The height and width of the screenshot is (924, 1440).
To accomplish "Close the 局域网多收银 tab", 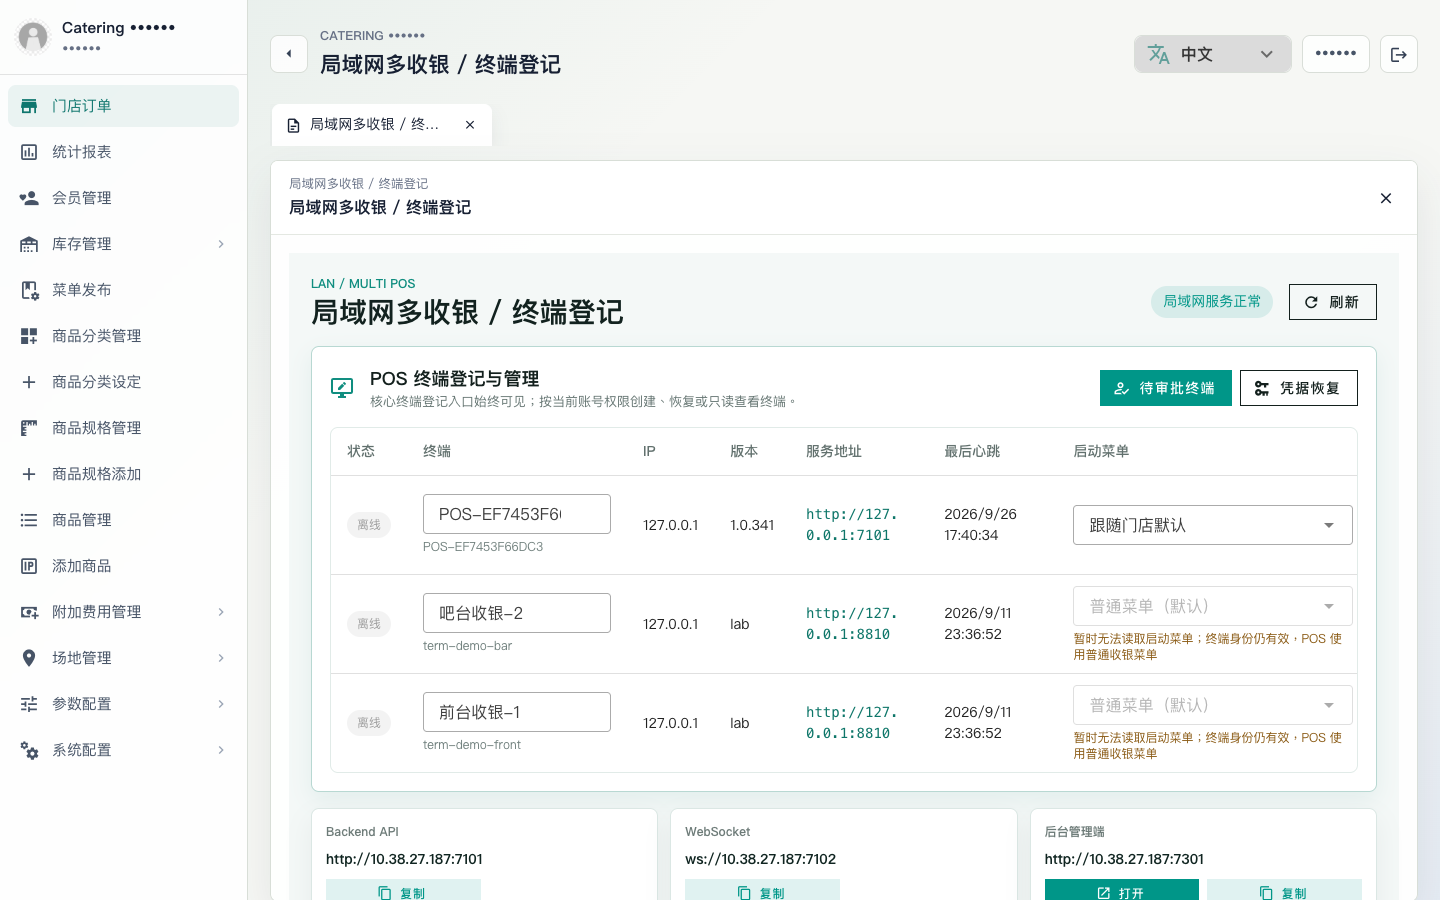I will pyautogui.click(x=470, y=125).
